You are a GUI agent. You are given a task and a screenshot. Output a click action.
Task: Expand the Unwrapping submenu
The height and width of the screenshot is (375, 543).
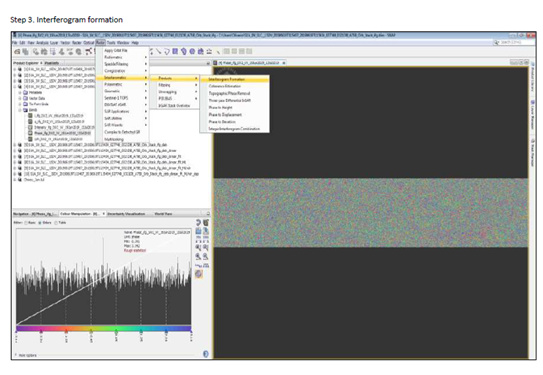click(174, 92)
